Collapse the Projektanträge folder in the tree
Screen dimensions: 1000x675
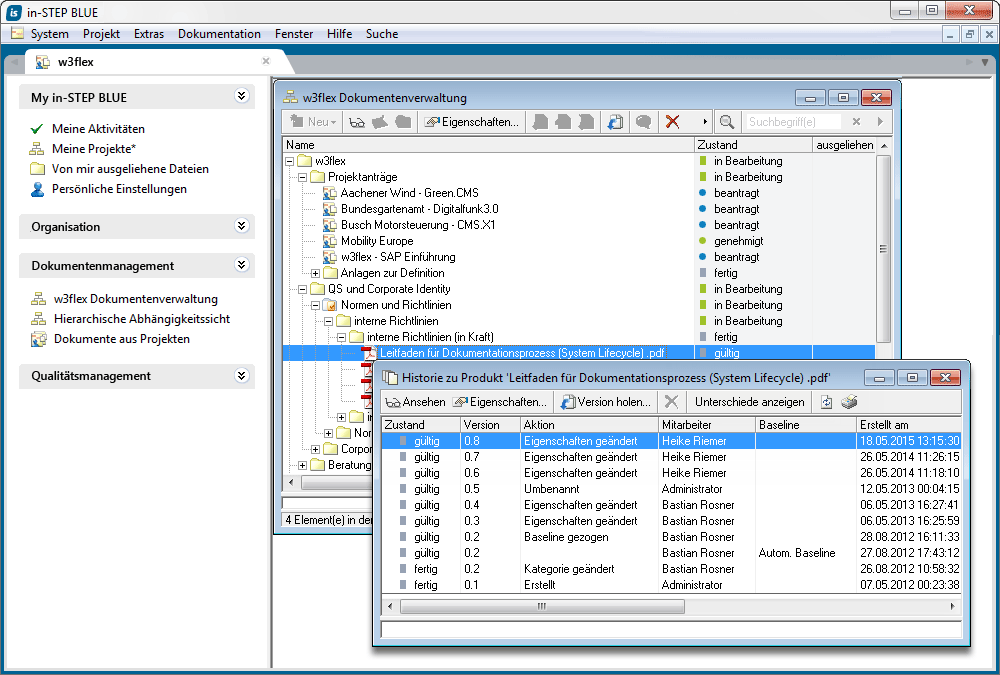[x=303, y=177]
